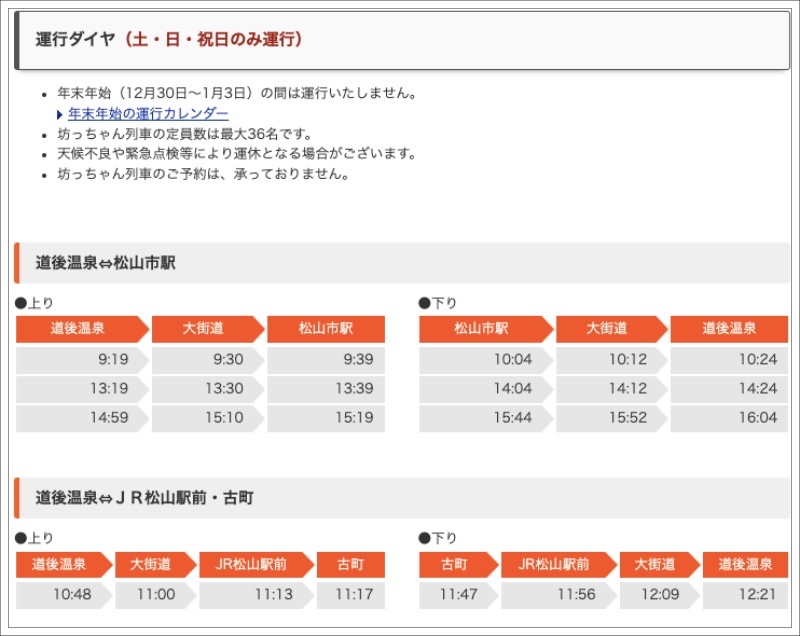Click the 10:04 time cell
This screenshot has width=800, height=636.
[x=486, y=360]
